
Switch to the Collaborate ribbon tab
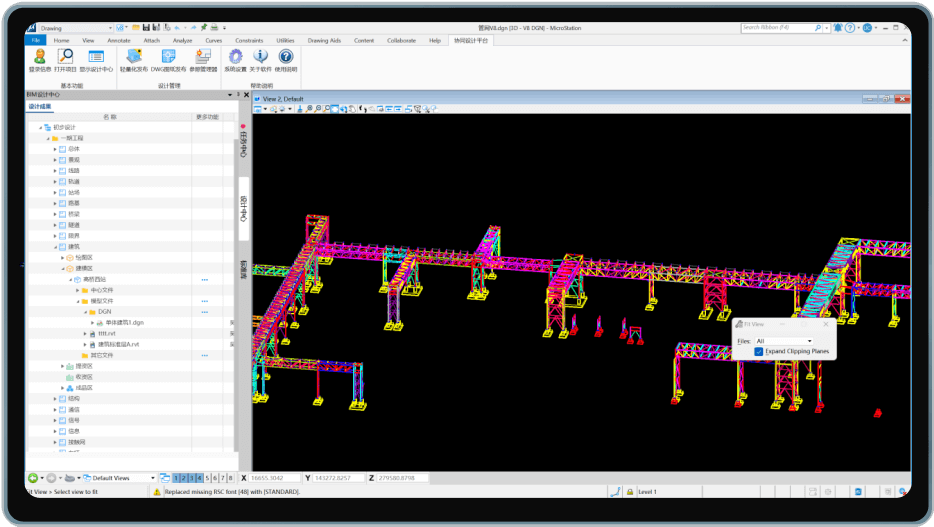(x=401, y=40)
